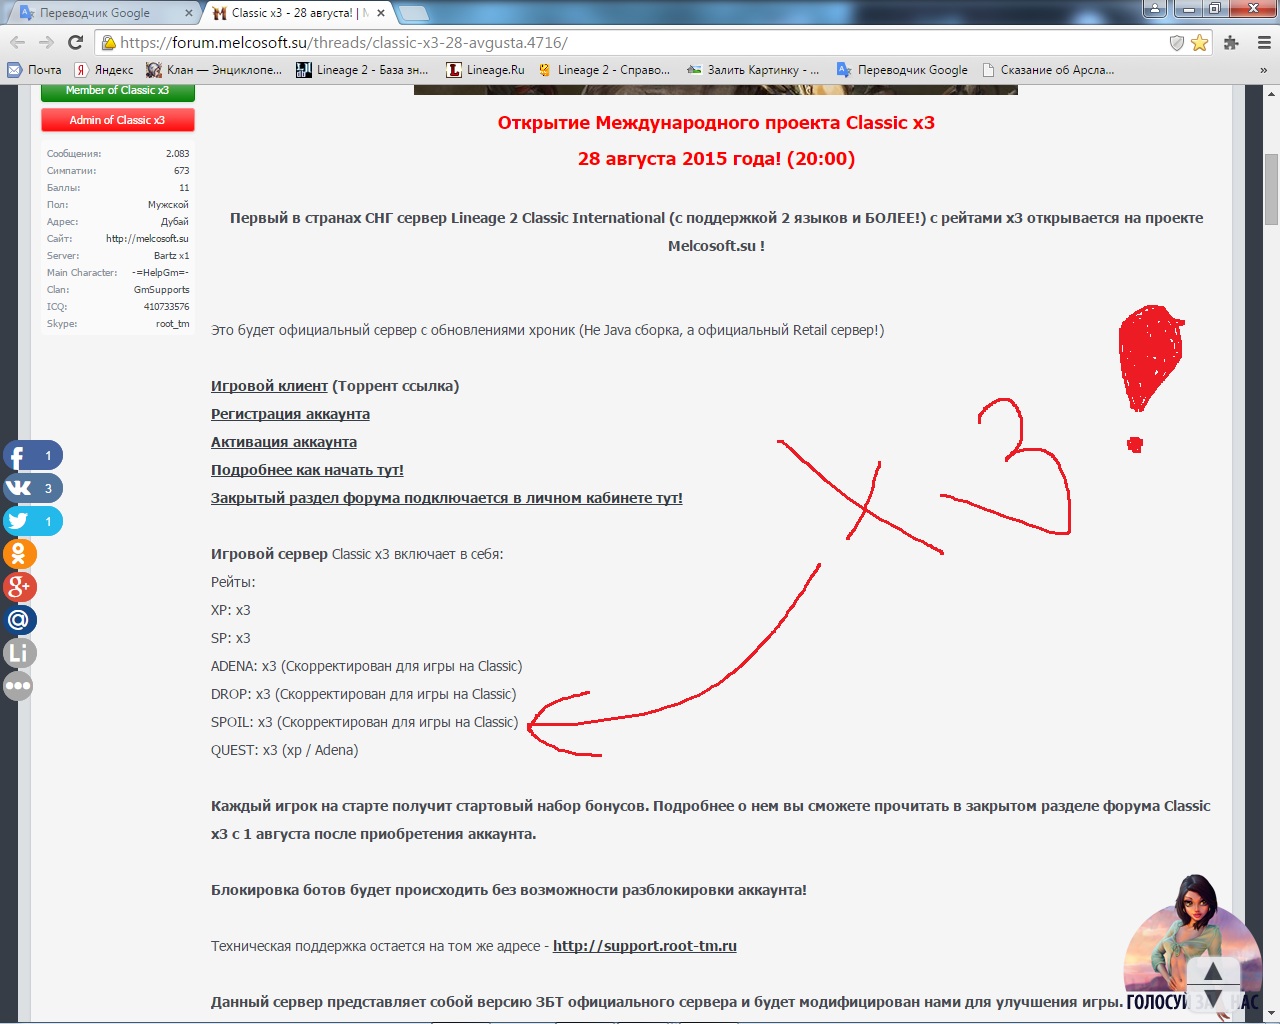Image resolution: width=1280 pixels, height=1024 pixels.
Task: Open the Подробнее как начать тут! link
Action: point(307,470)
